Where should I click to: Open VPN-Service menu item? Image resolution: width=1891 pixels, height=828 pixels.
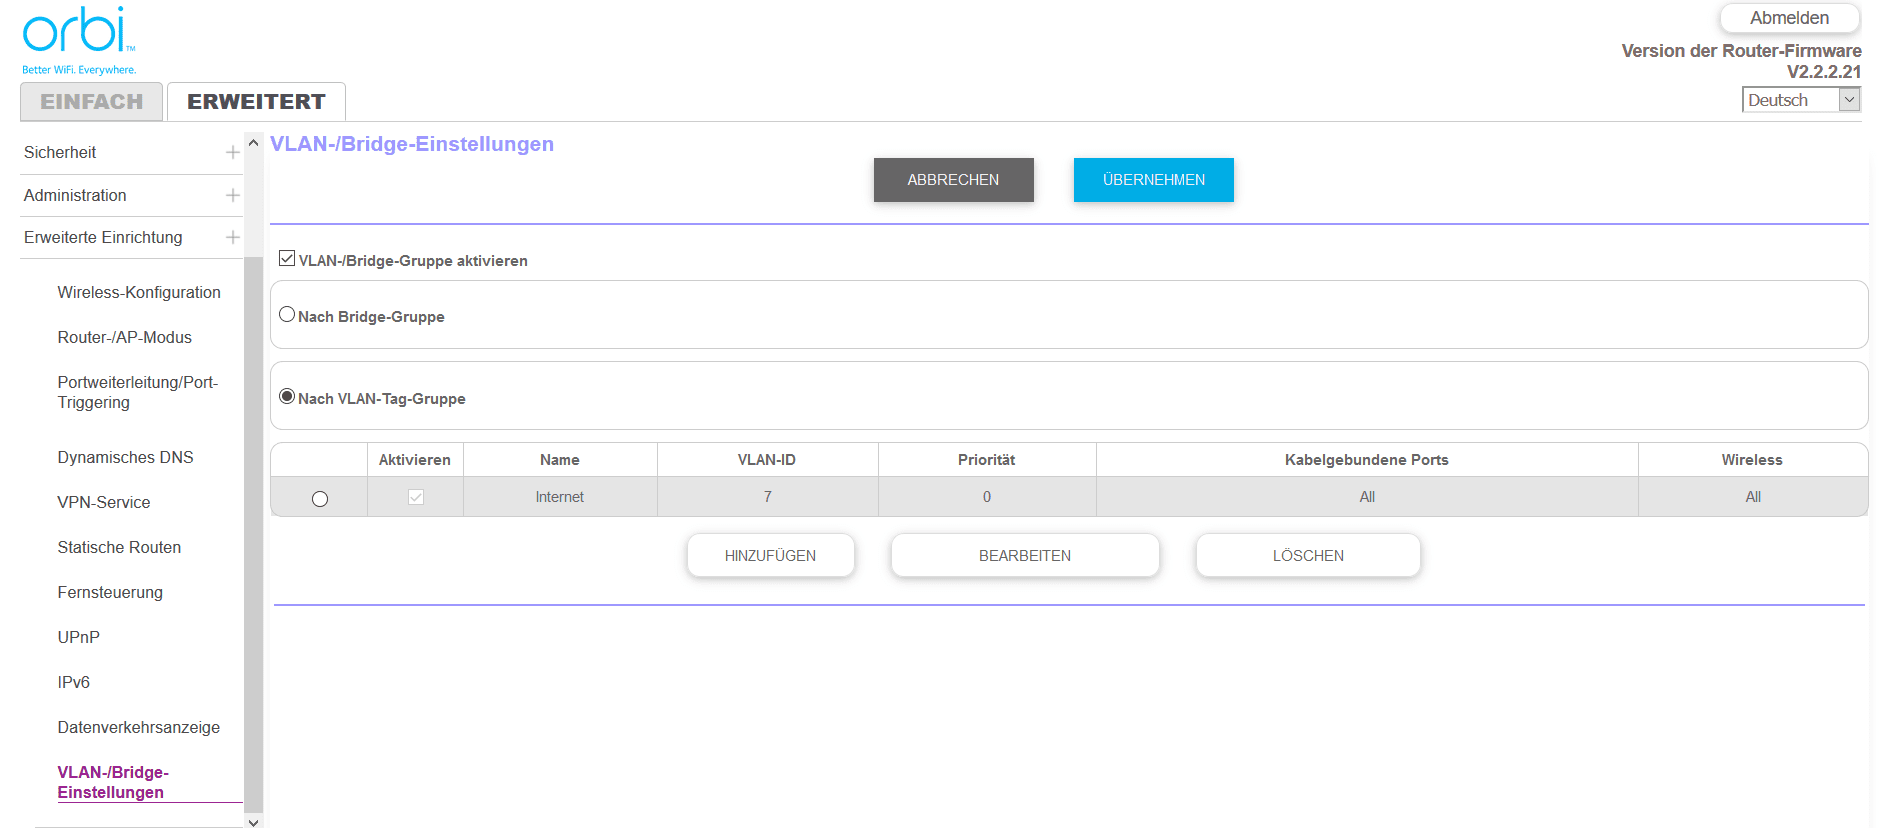pos(104,502)
